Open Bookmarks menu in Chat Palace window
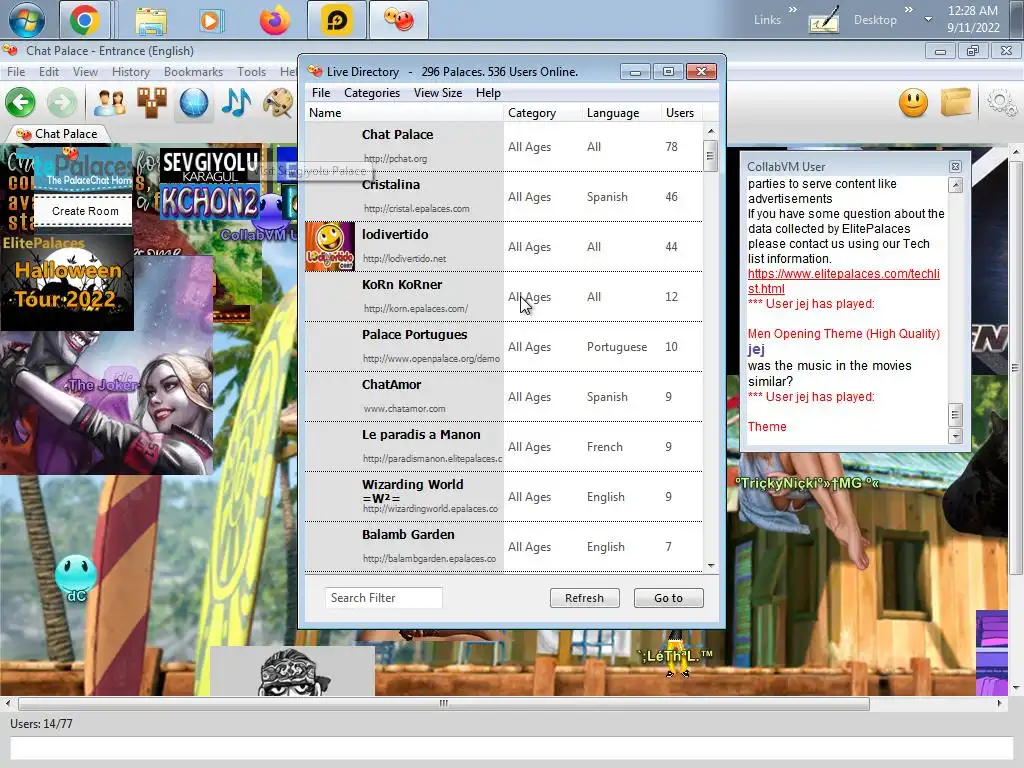 [193, 72]
